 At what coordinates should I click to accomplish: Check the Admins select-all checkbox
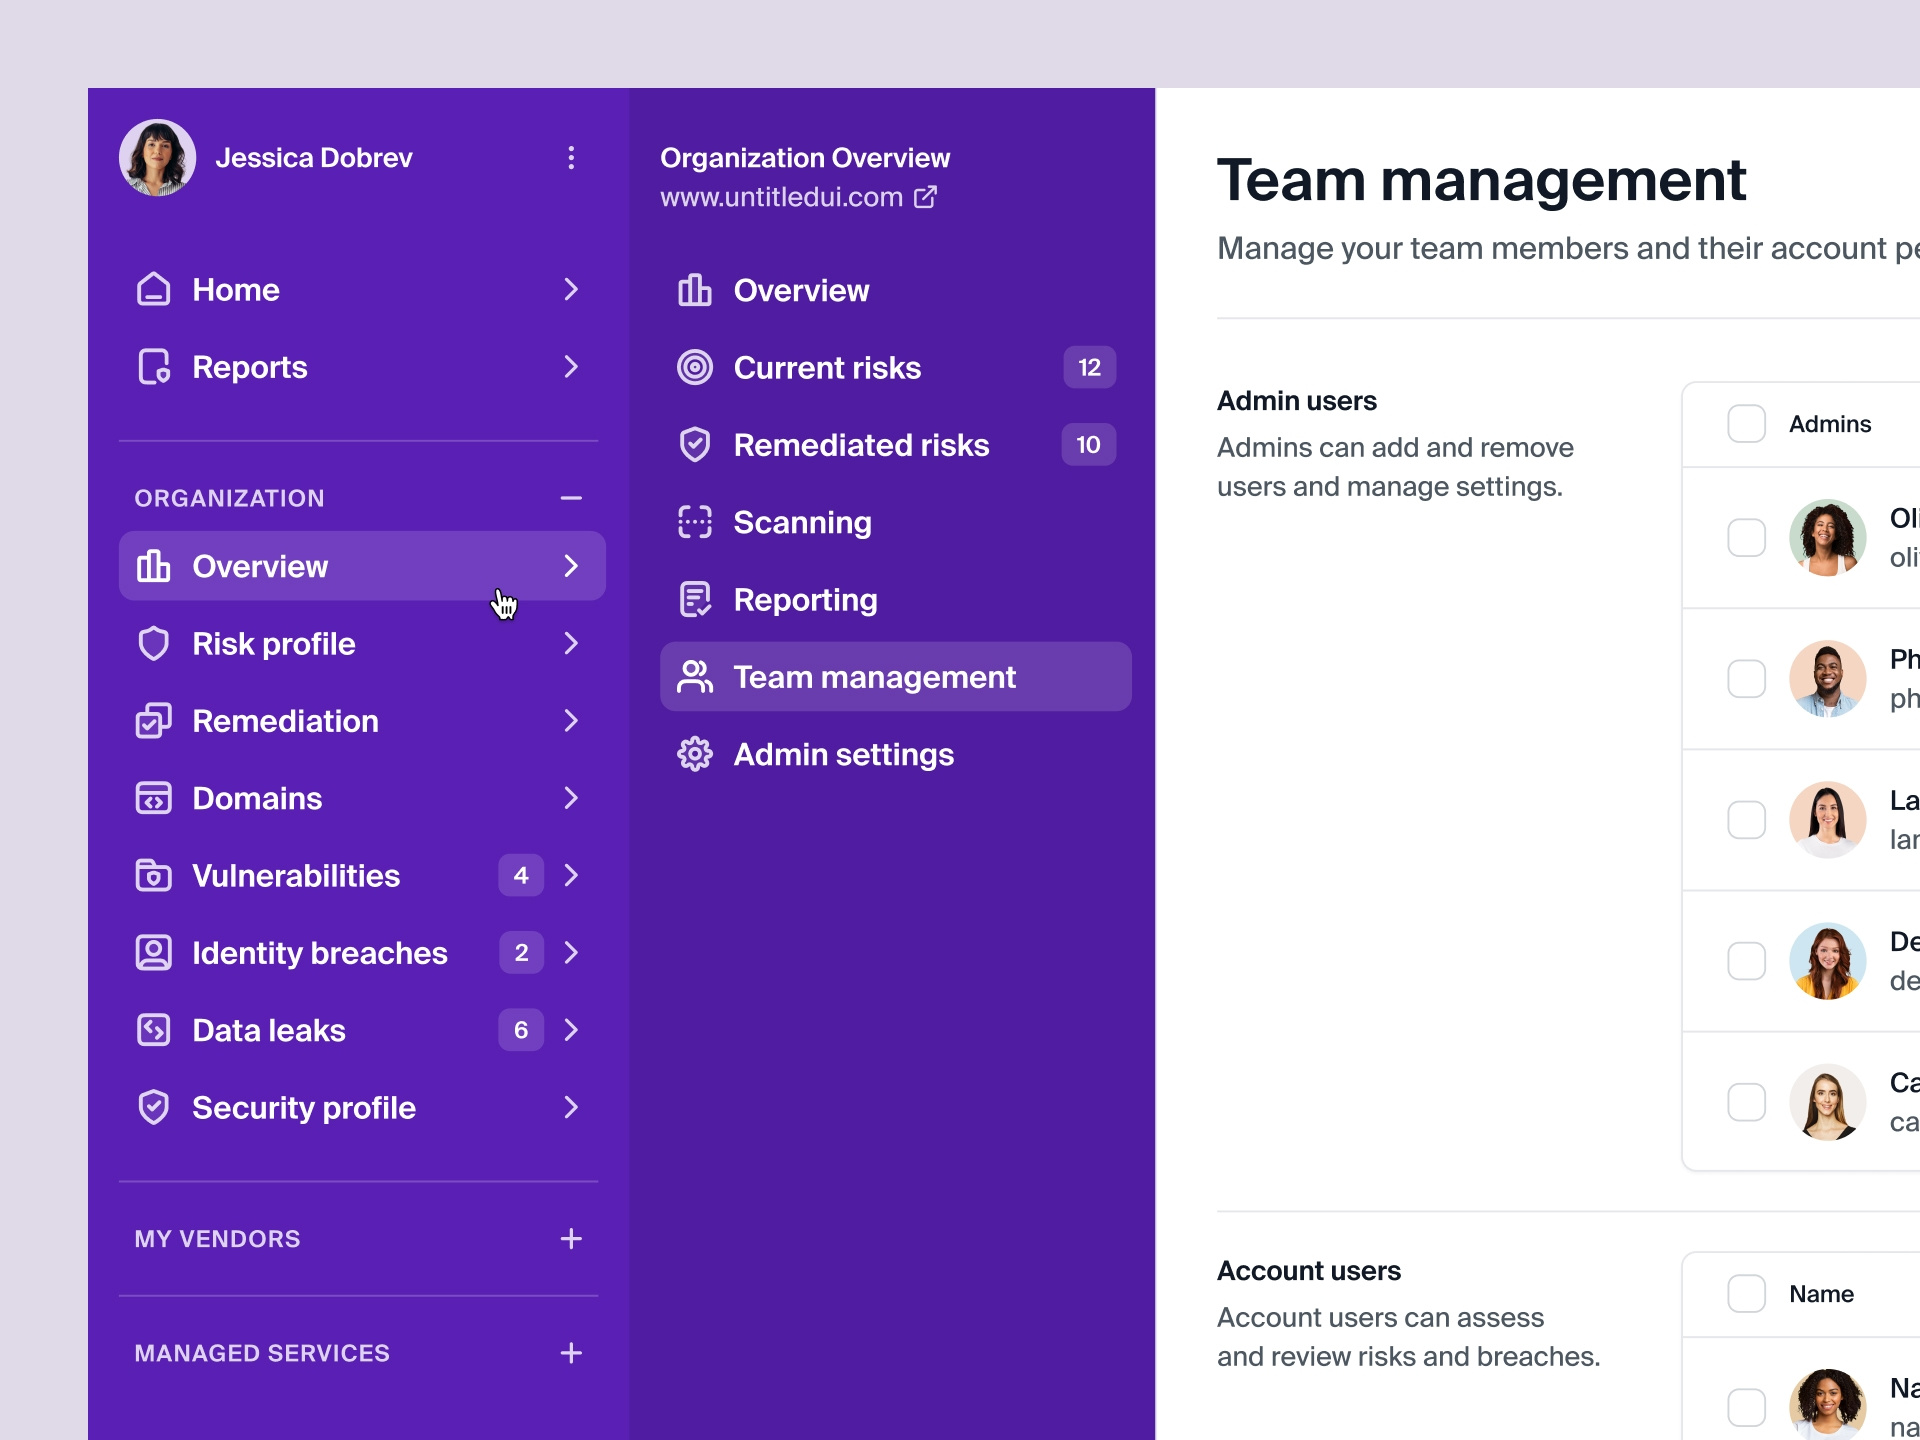tap(1747, 423)
